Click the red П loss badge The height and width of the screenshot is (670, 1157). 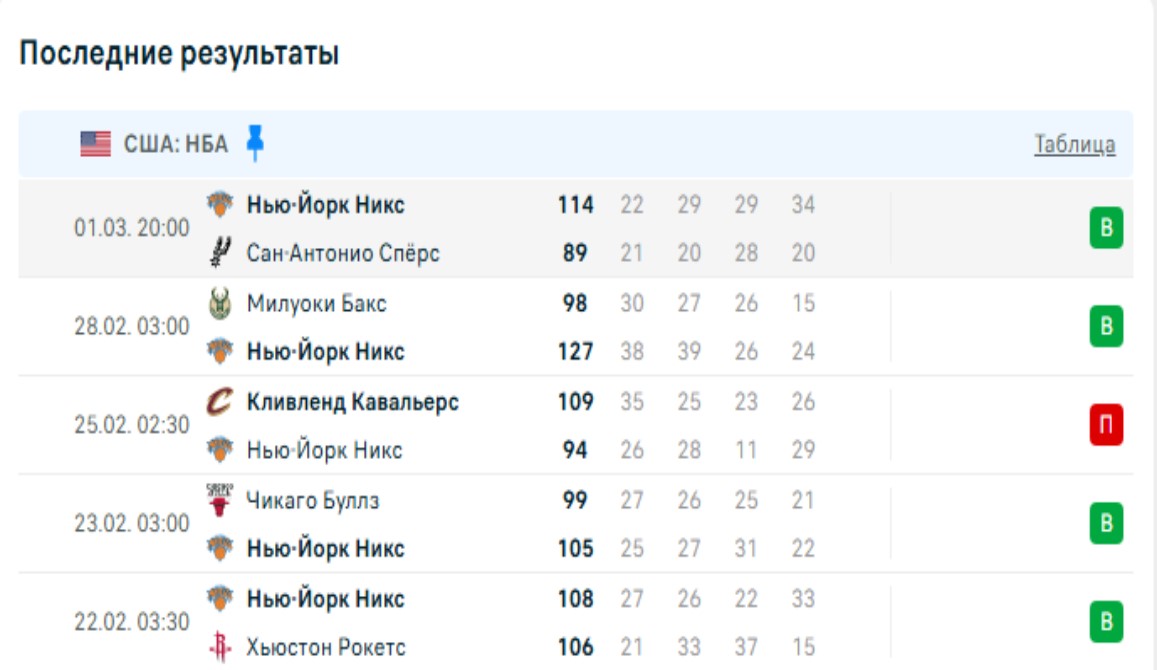(1106, 427)
